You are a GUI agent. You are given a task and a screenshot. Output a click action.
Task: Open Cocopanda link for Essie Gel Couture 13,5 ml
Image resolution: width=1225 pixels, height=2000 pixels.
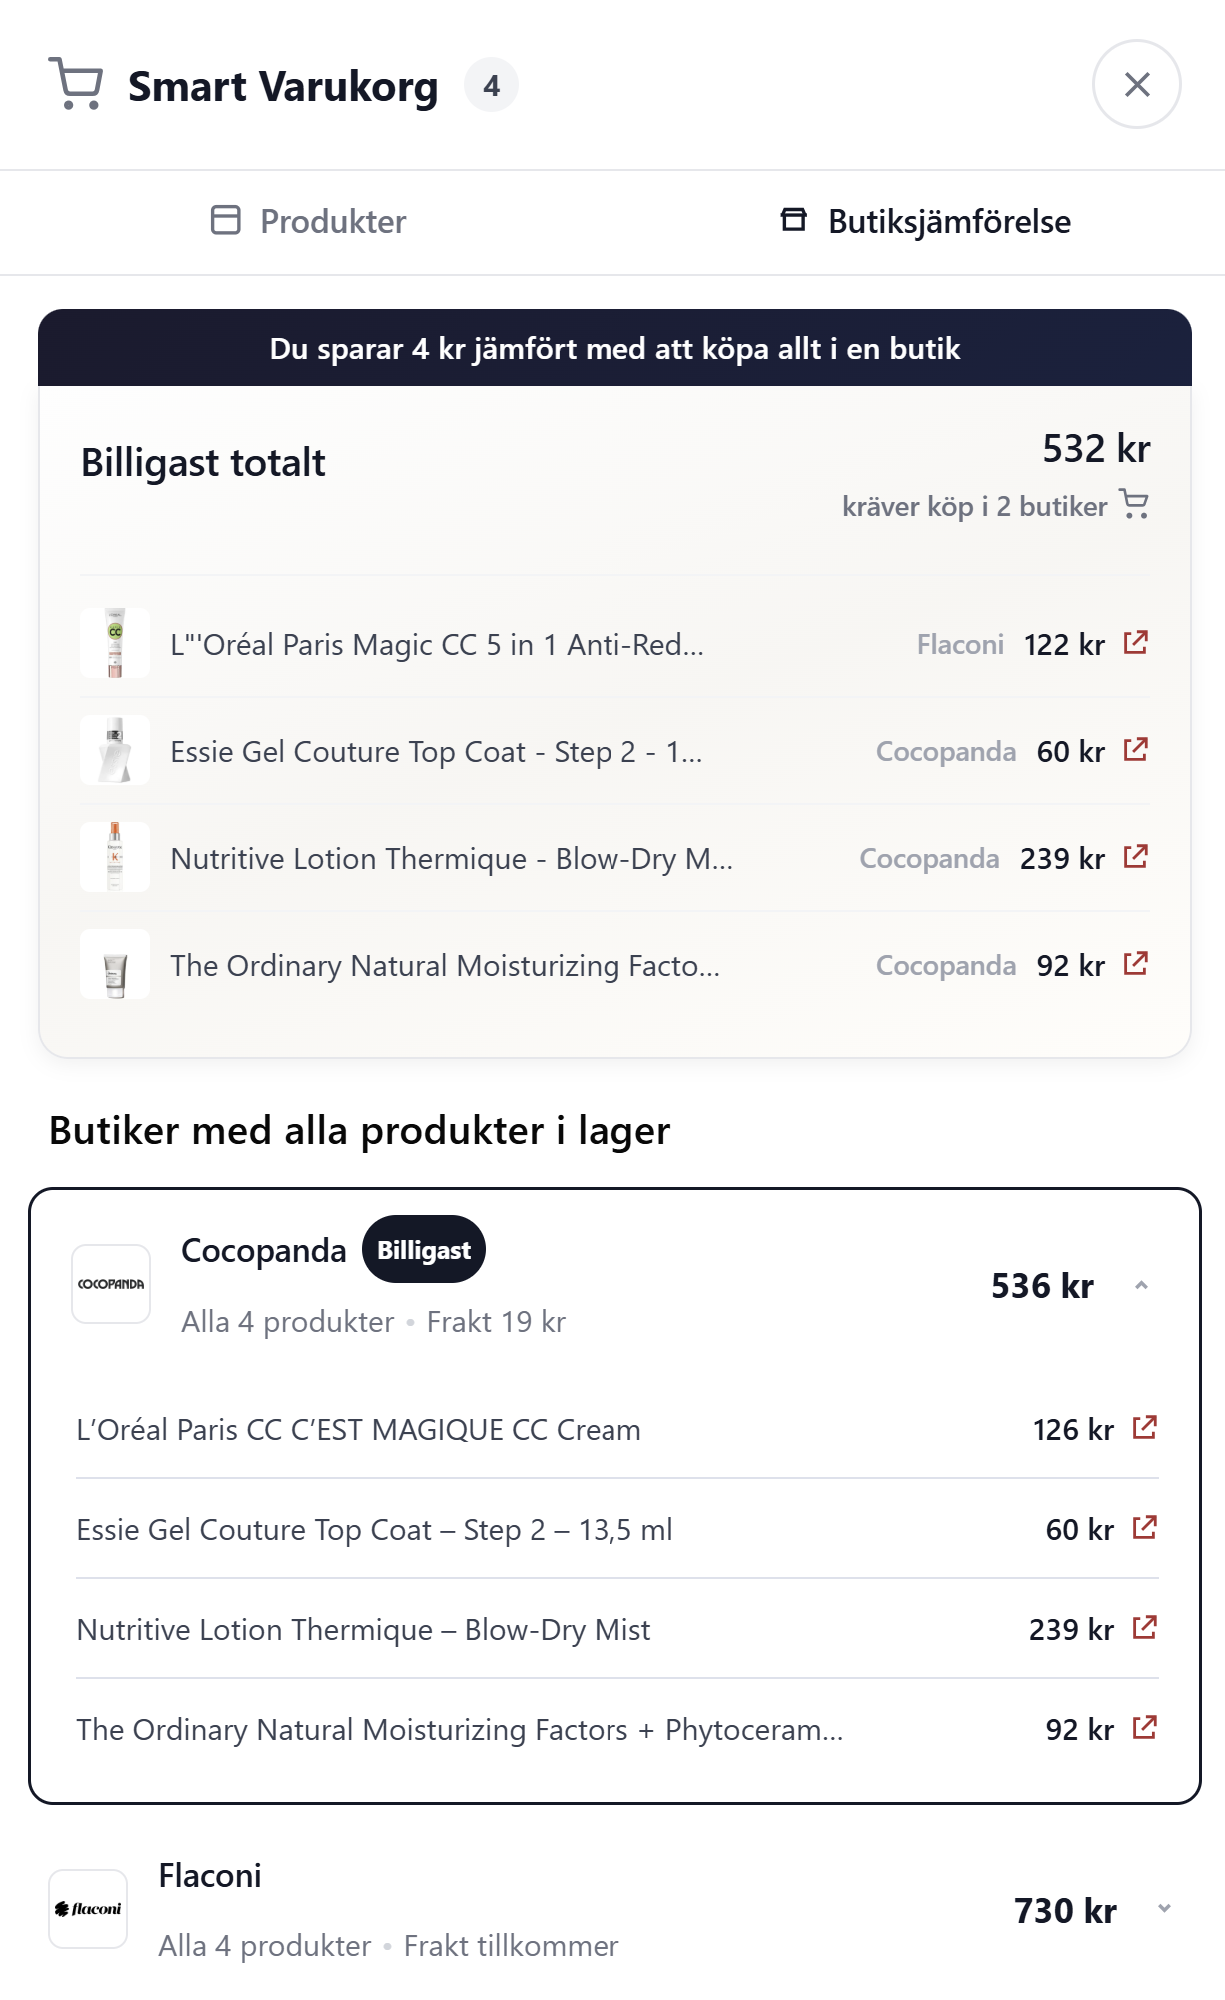point(1144,1528)
